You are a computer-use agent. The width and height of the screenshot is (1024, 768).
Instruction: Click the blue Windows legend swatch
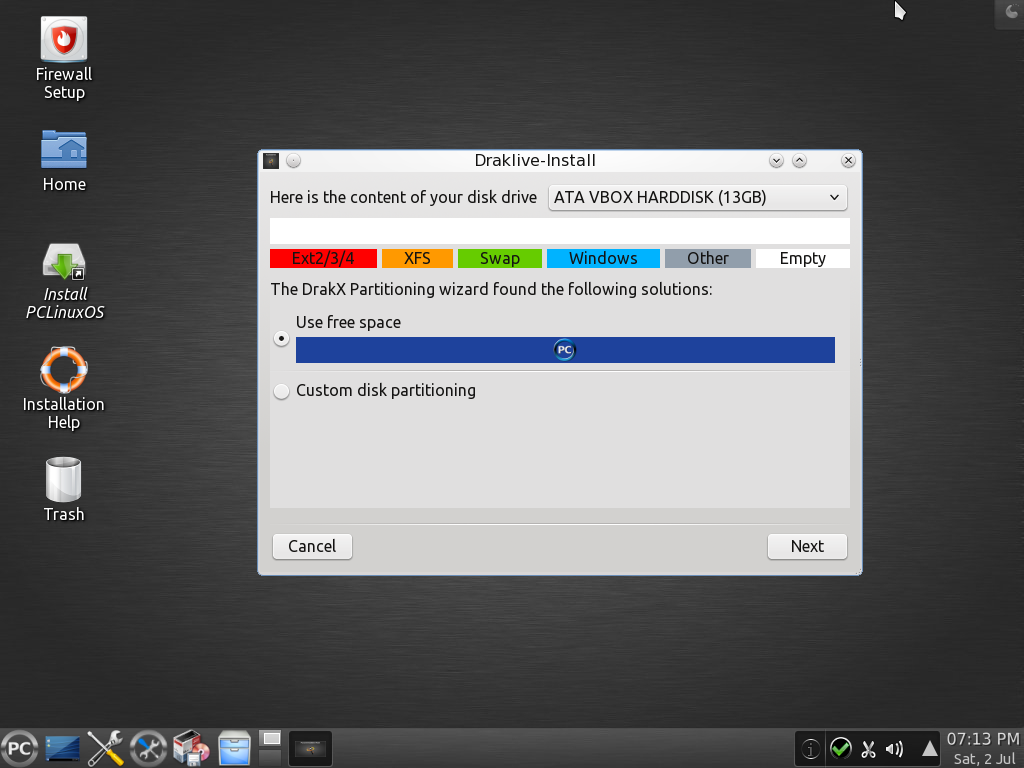pos(603,259)
